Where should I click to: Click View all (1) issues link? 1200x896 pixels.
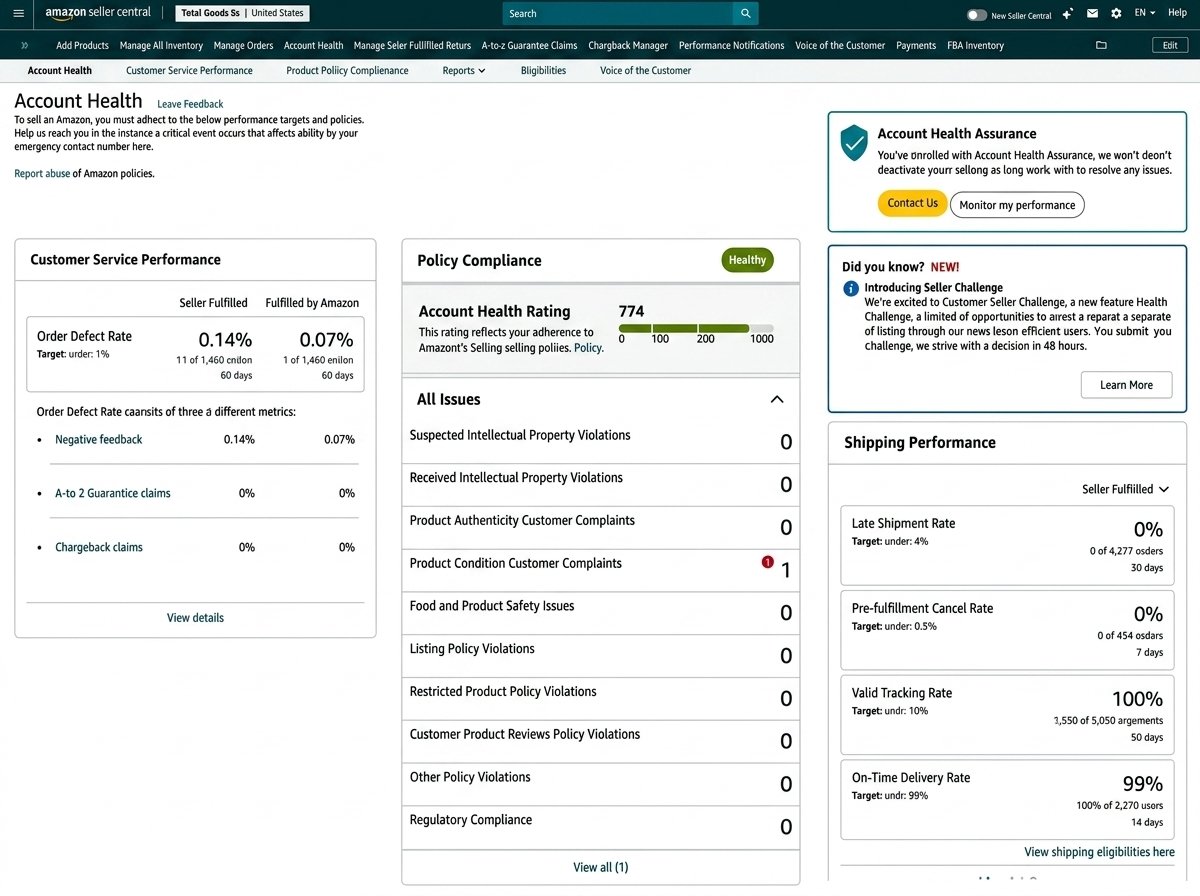(601, 867)
